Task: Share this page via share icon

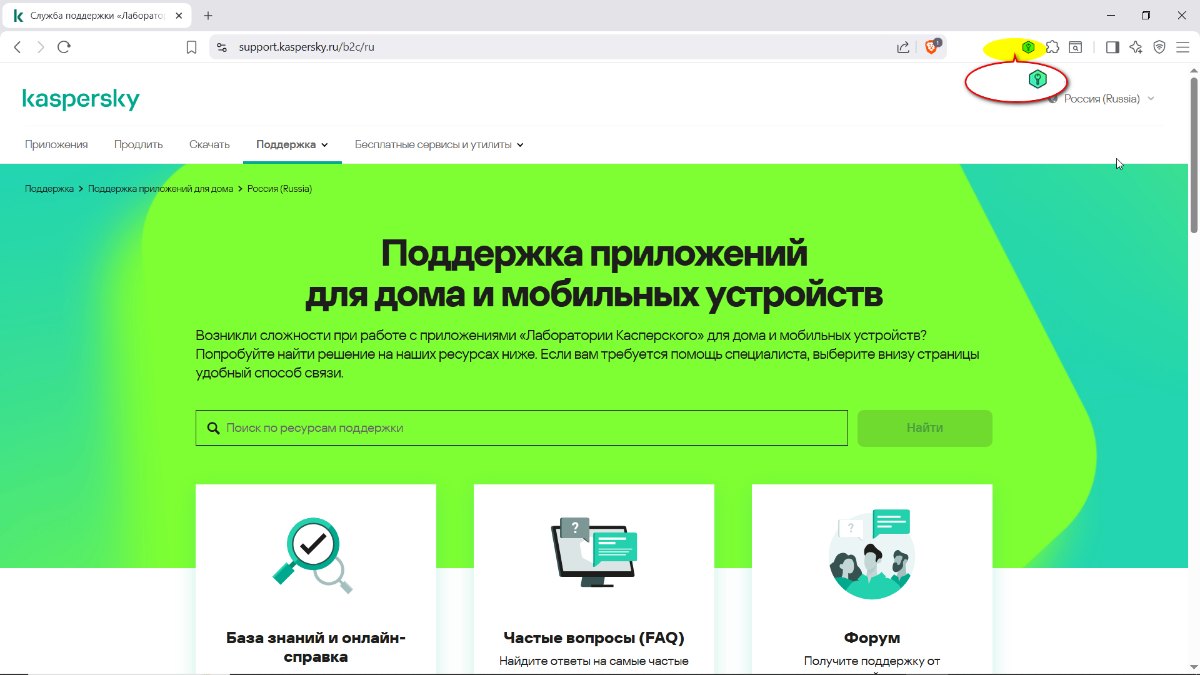Action: coord(903,47)
